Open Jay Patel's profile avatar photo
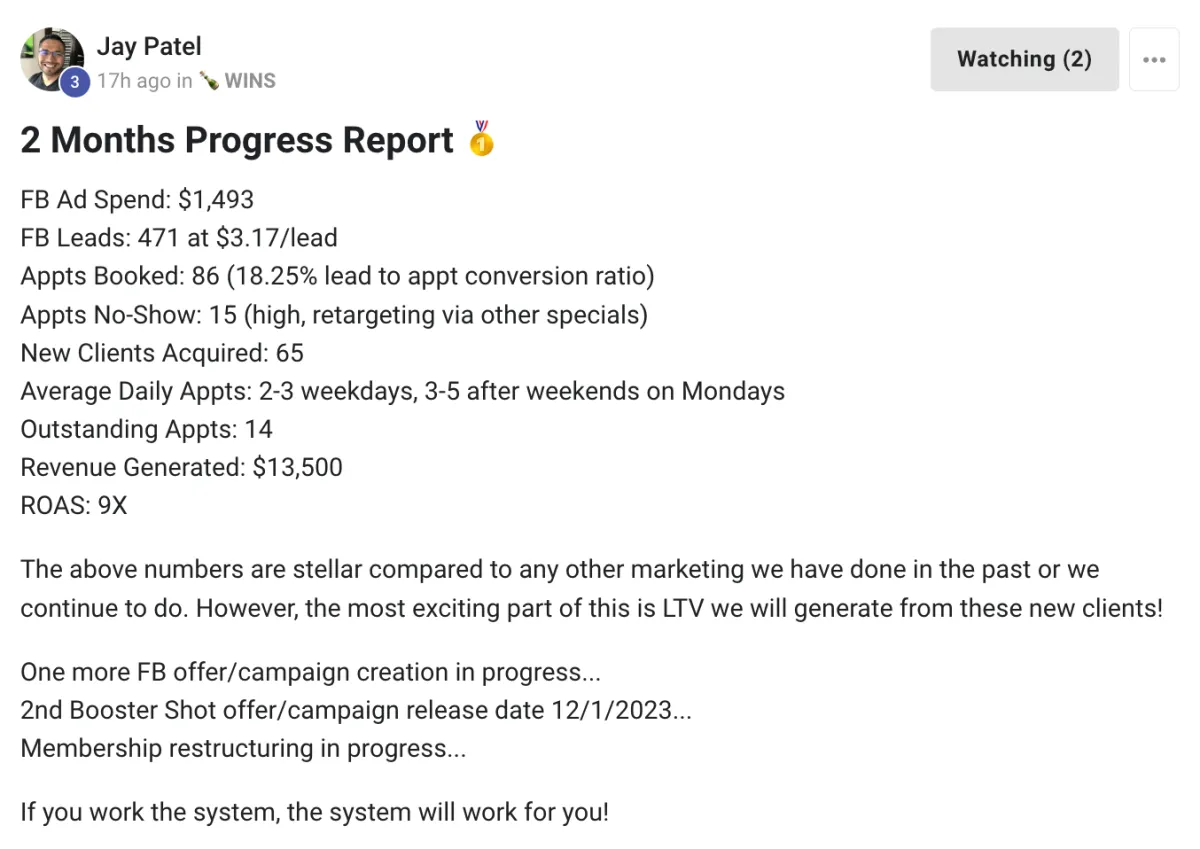This screenshot has width=1200, height=849. pyautogui.click(x=51, y=59)
